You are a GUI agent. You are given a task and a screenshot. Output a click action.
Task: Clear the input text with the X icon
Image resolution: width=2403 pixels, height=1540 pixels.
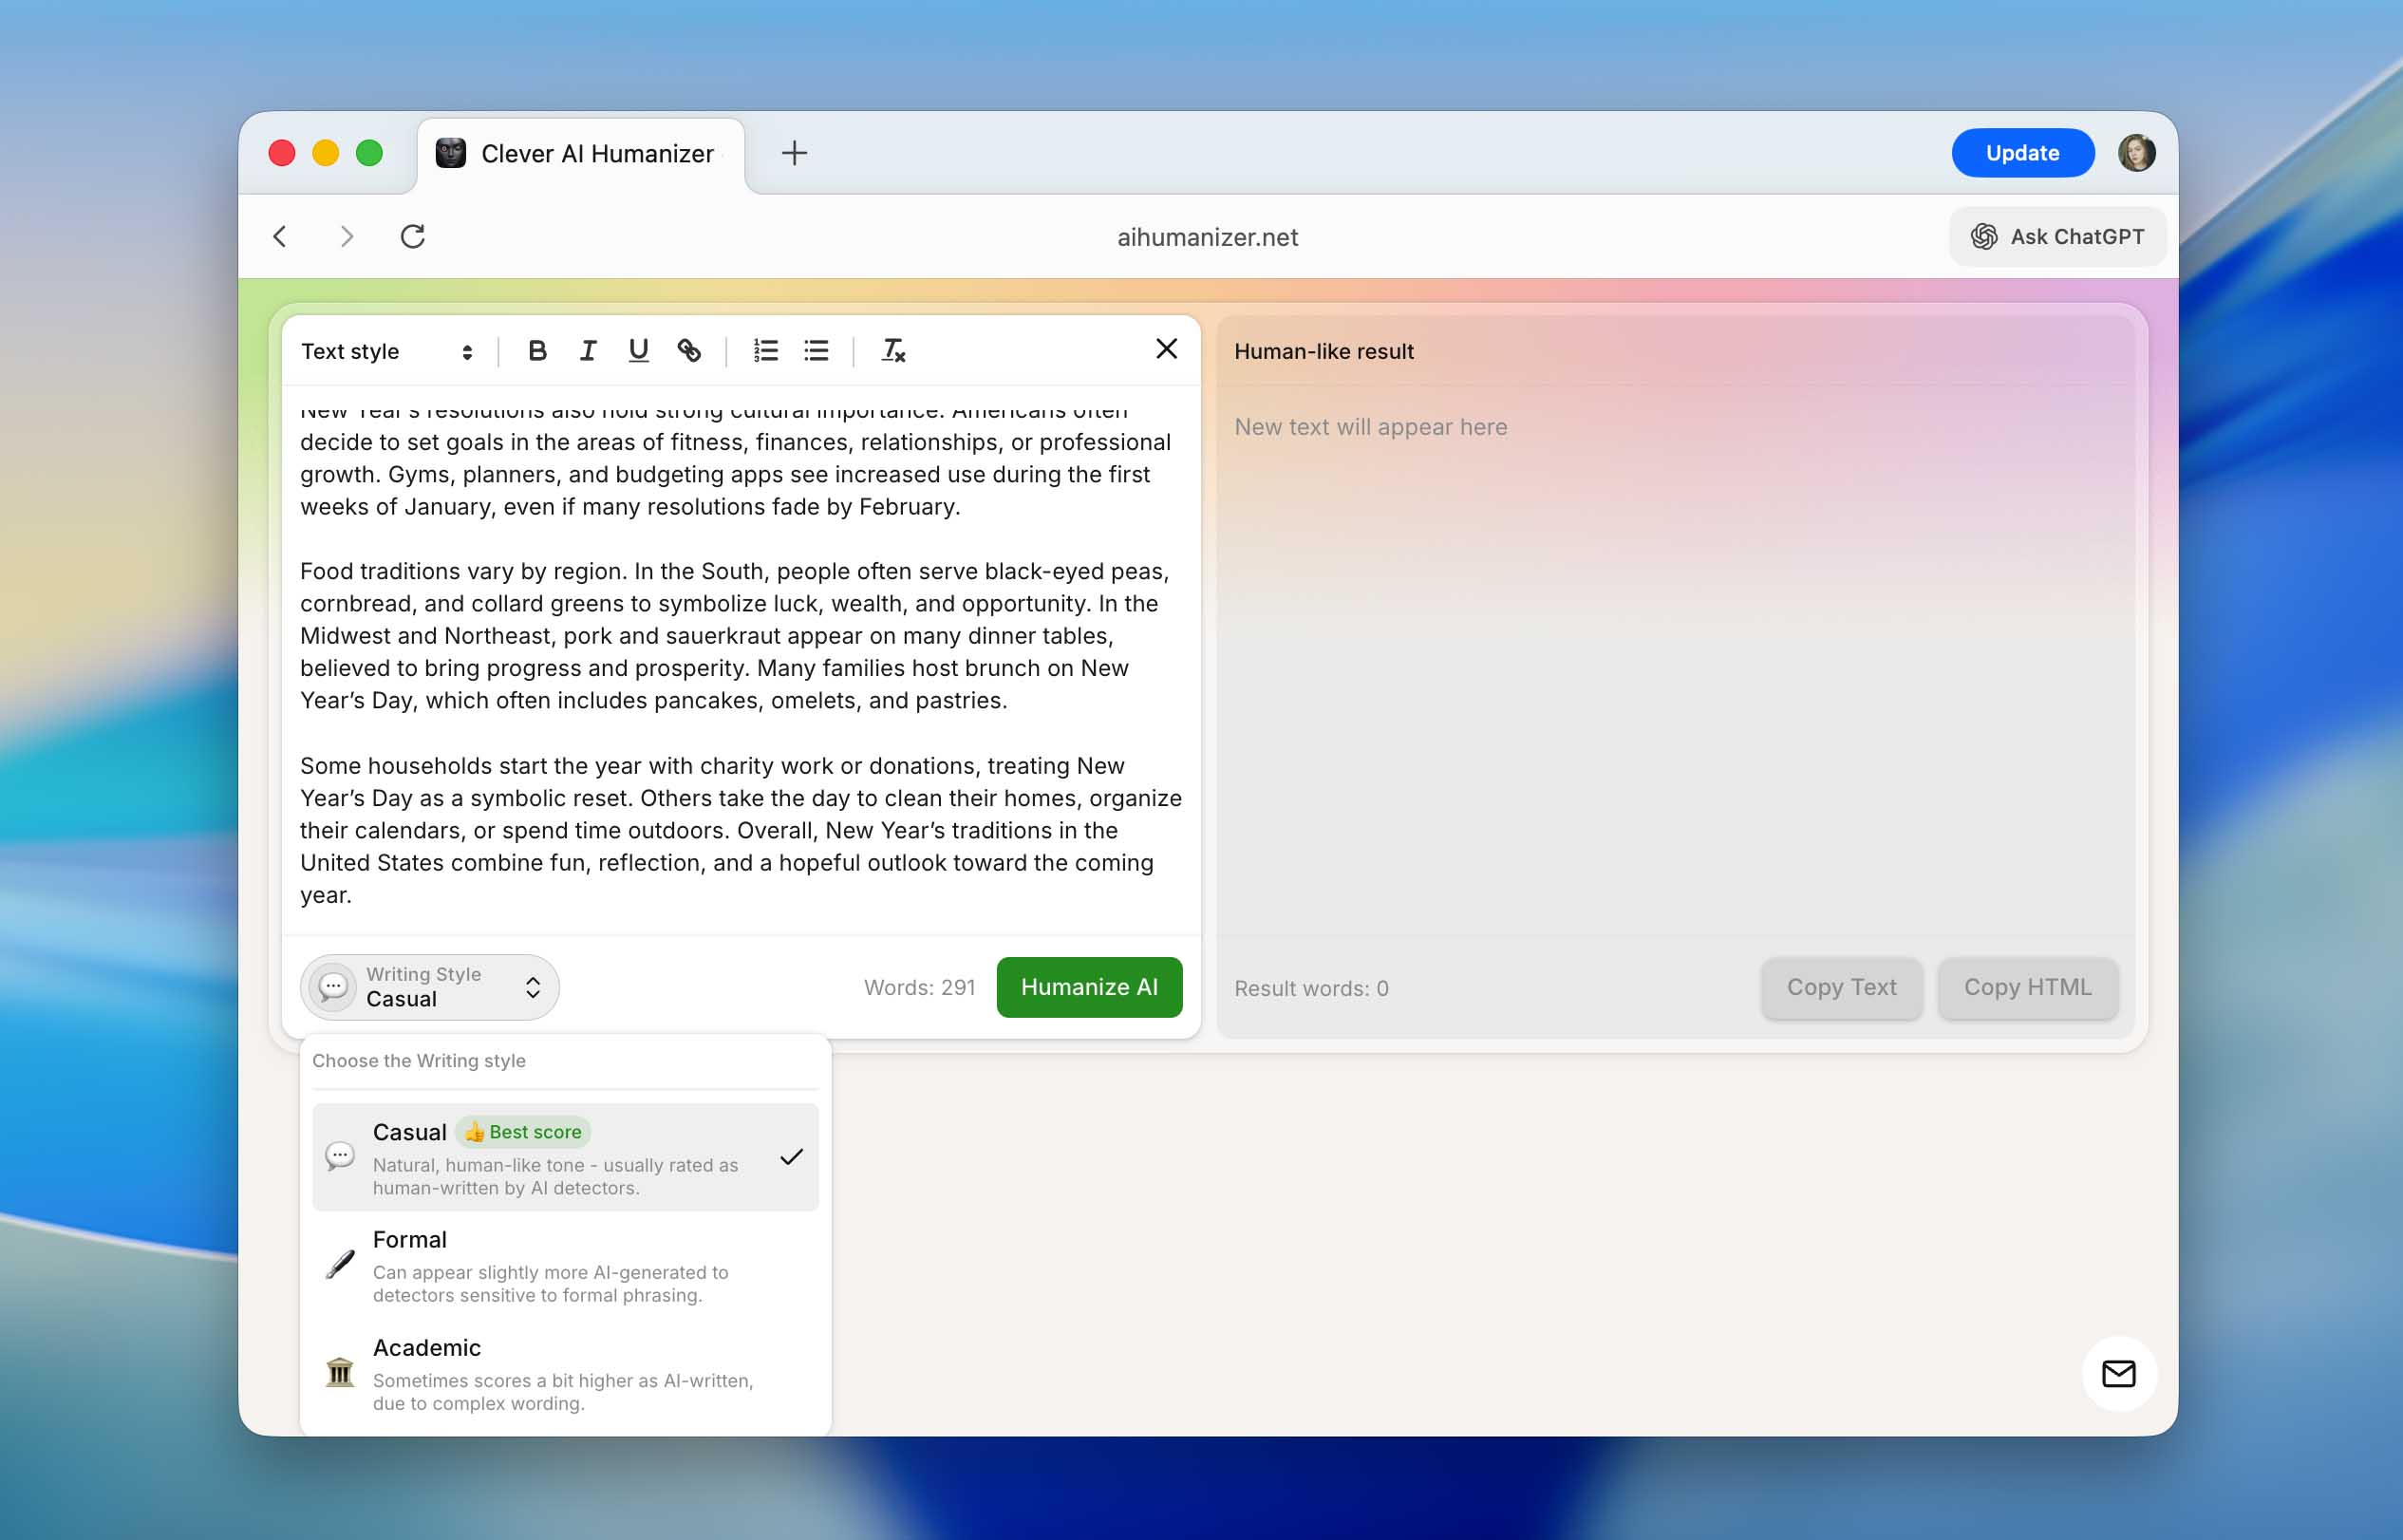pos(1166,348)
